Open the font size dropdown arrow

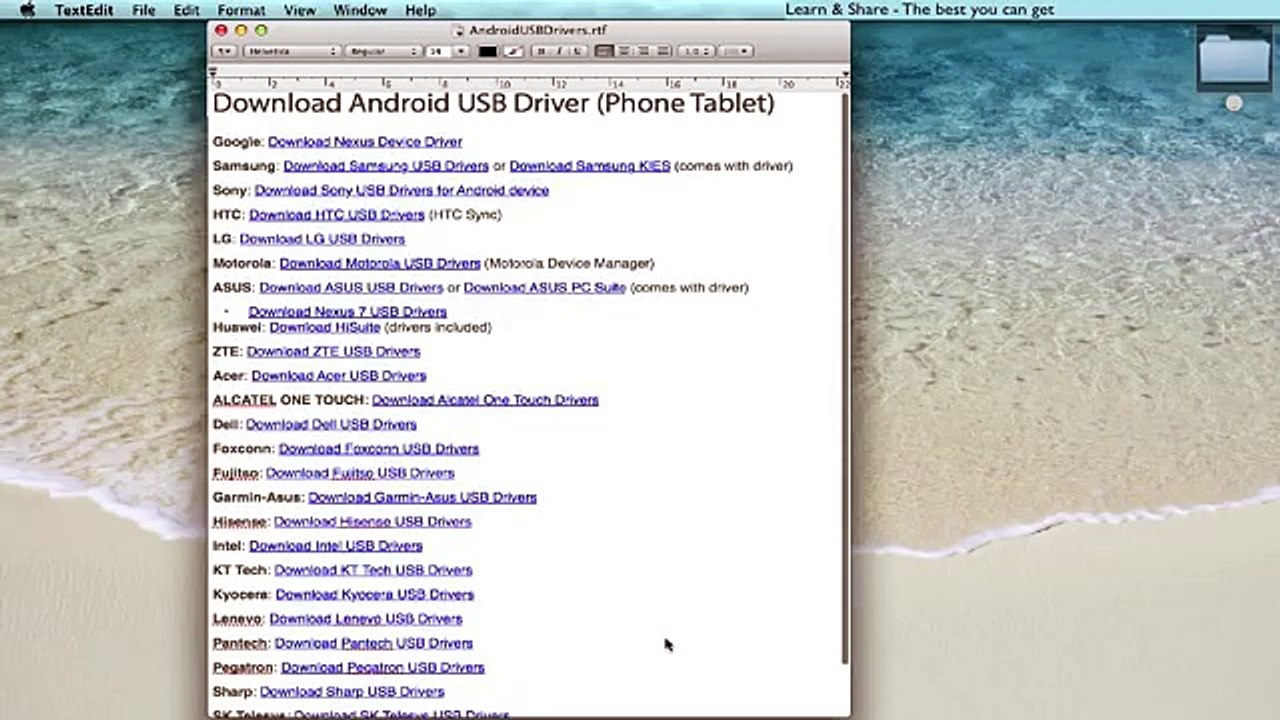click(462, 51)
